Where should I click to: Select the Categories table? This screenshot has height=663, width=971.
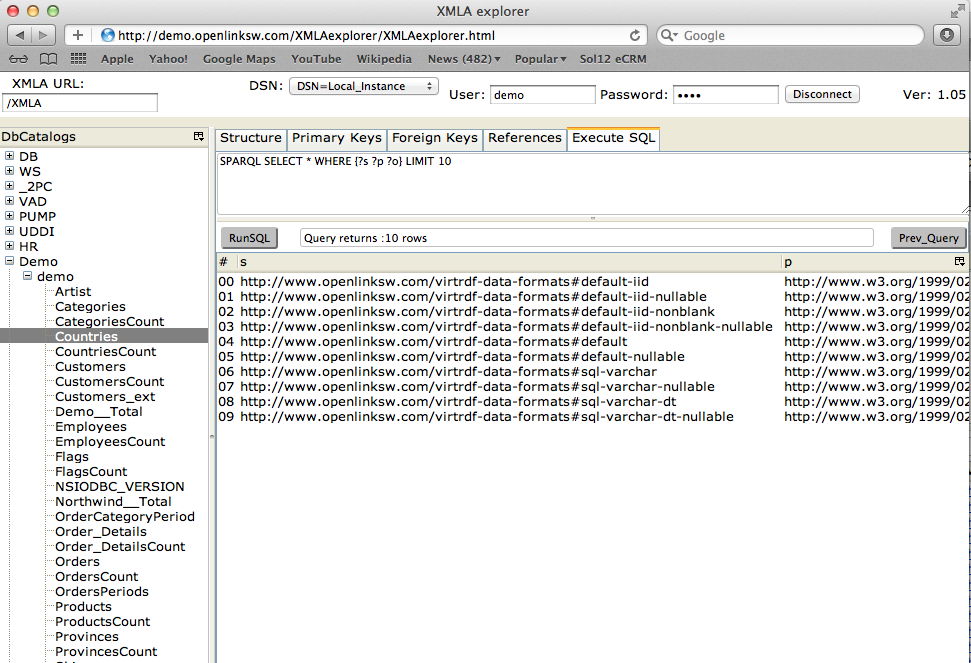tap(90, 306)
